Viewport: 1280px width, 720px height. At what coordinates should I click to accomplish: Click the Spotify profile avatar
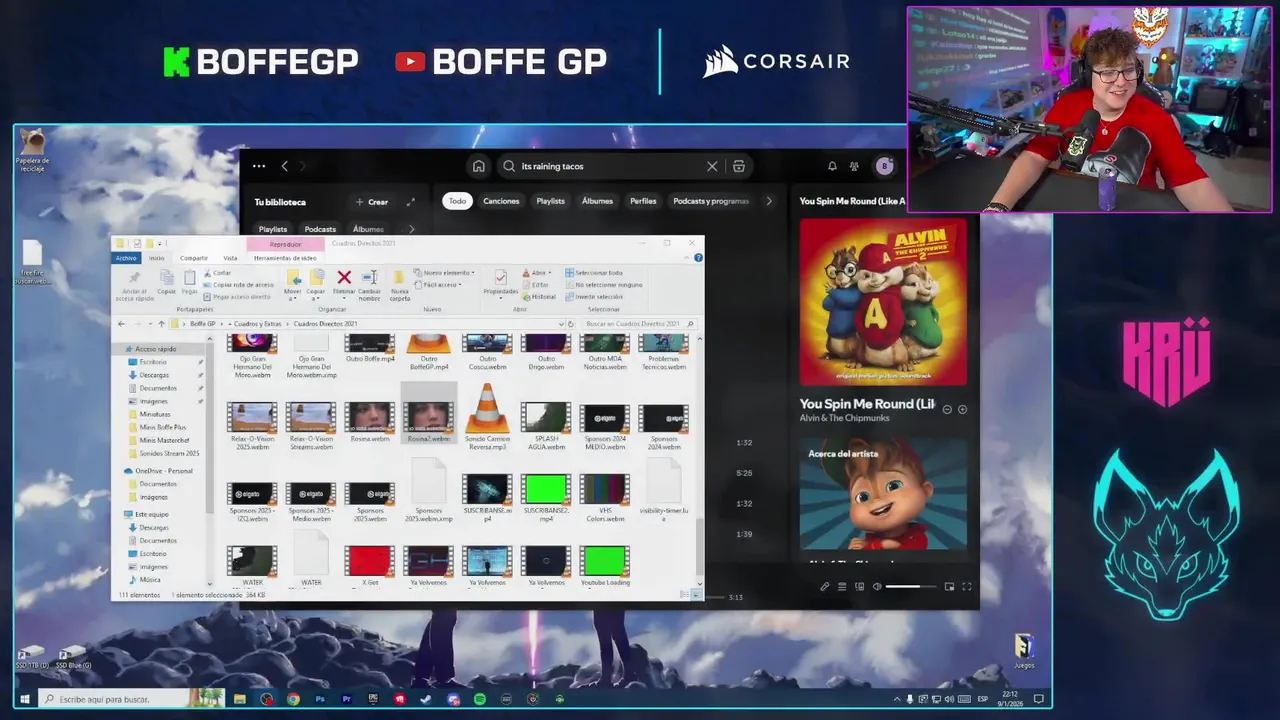point(884,166)
